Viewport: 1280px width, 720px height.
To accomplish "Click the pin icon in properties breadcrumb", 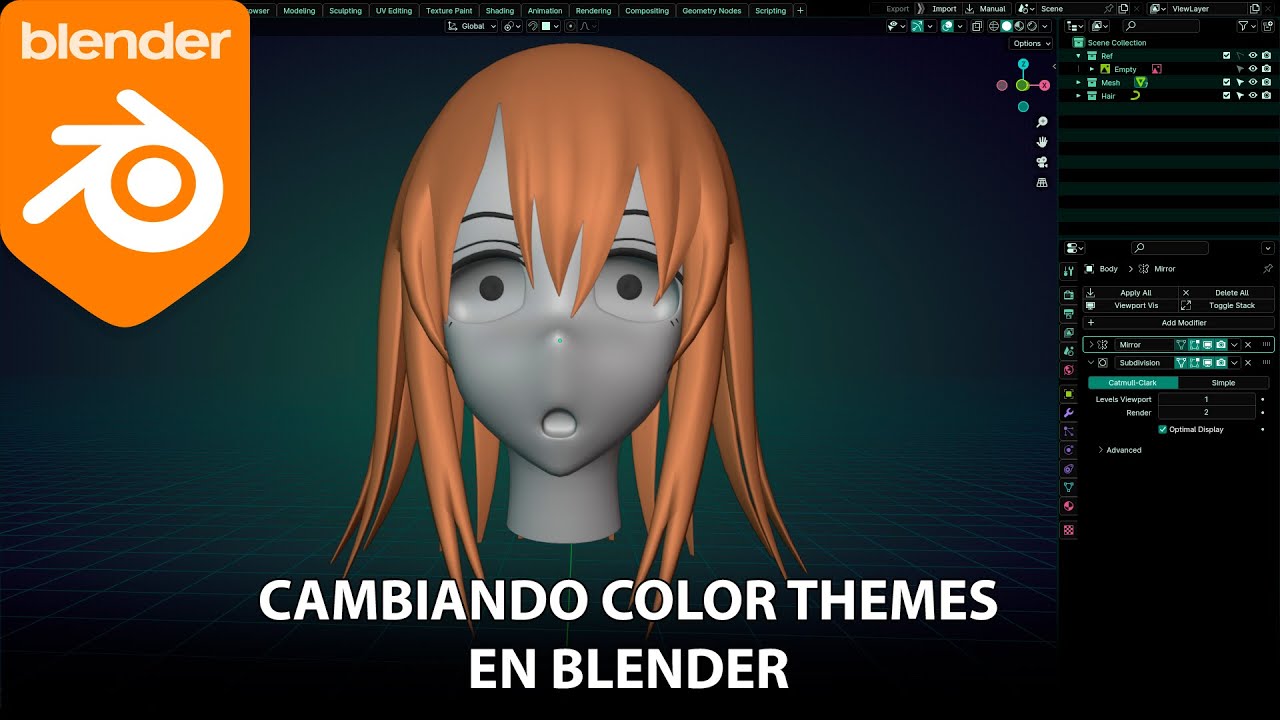I will 1268,269.
